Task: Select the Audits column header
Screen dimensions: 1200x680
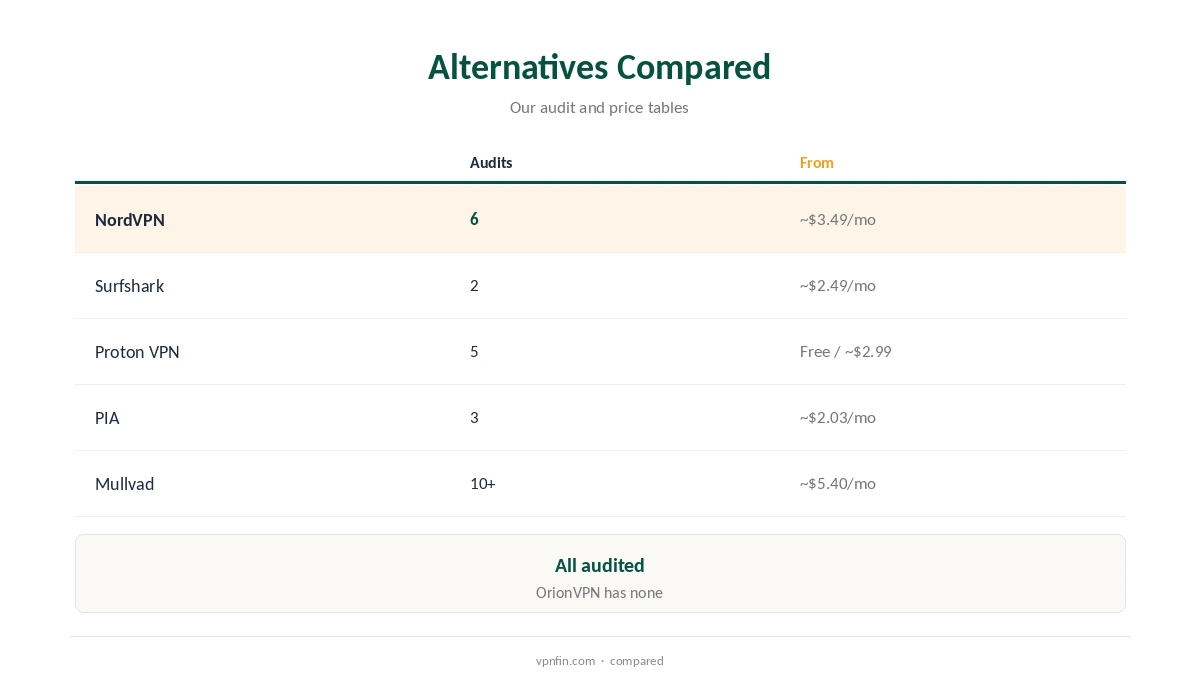Action: tap(491, 163)
